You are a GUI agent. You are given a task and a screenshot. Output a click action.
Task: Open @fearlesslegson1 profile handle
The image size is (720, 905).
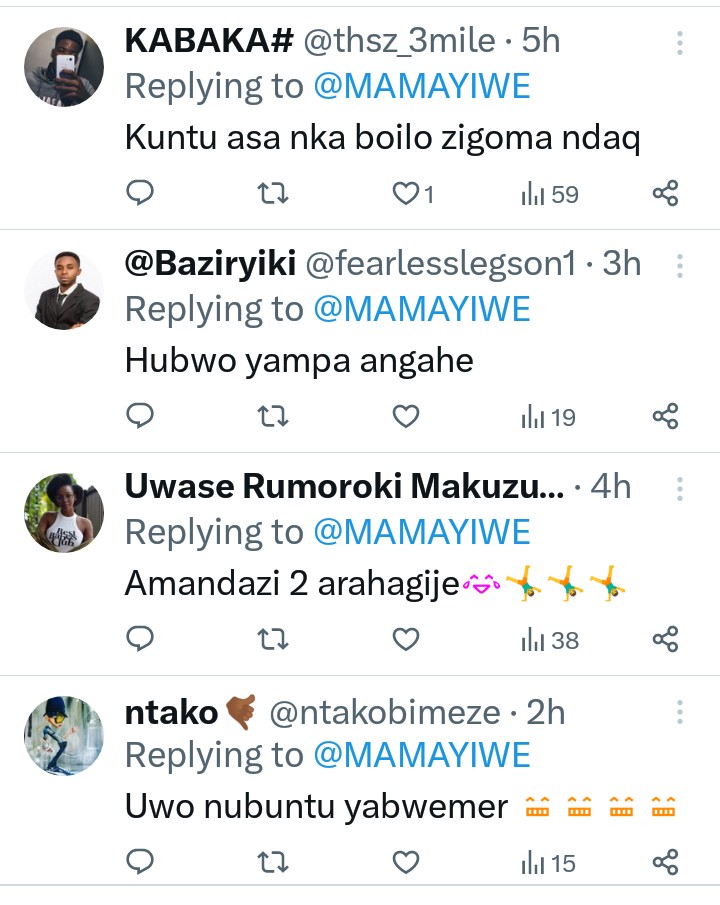[x=440, y=264]
